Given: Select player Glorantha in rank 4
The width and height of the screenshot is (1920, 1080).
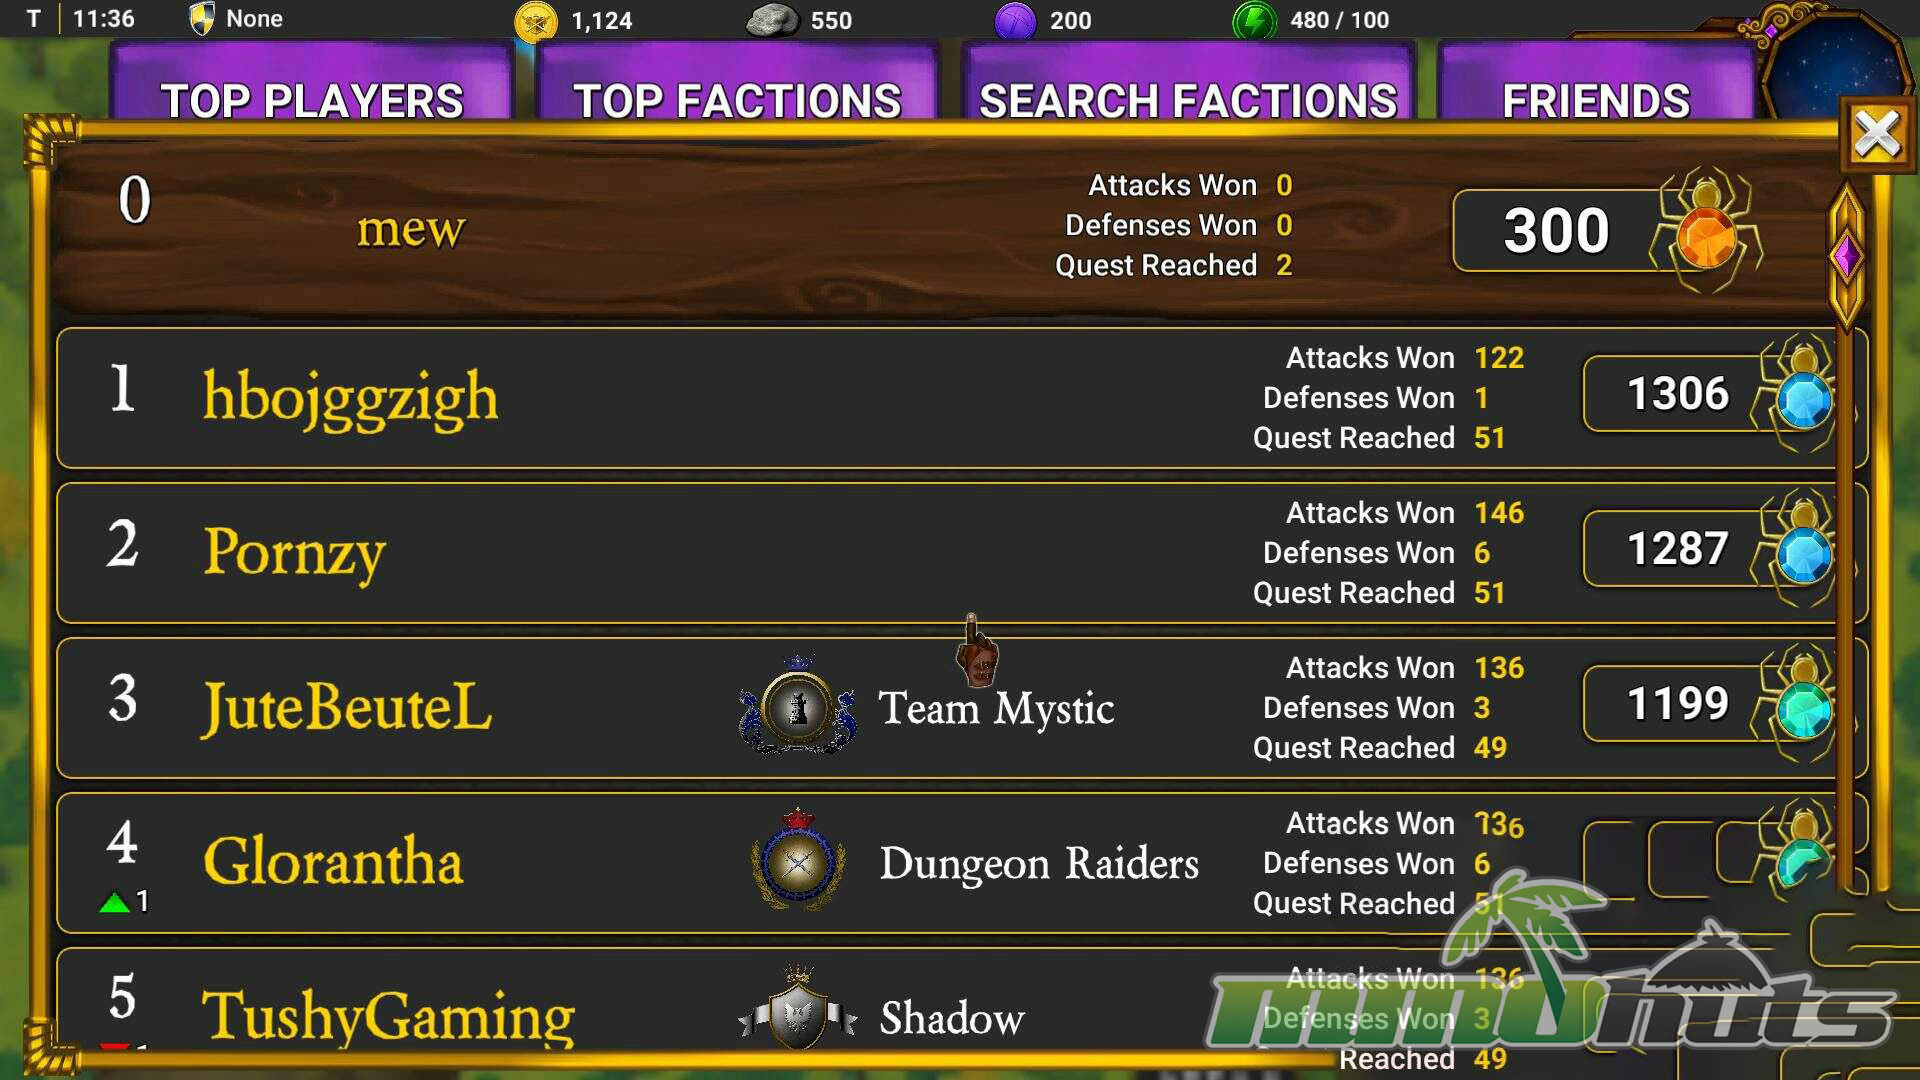Looking at the screenshot, I should (333, 861).
